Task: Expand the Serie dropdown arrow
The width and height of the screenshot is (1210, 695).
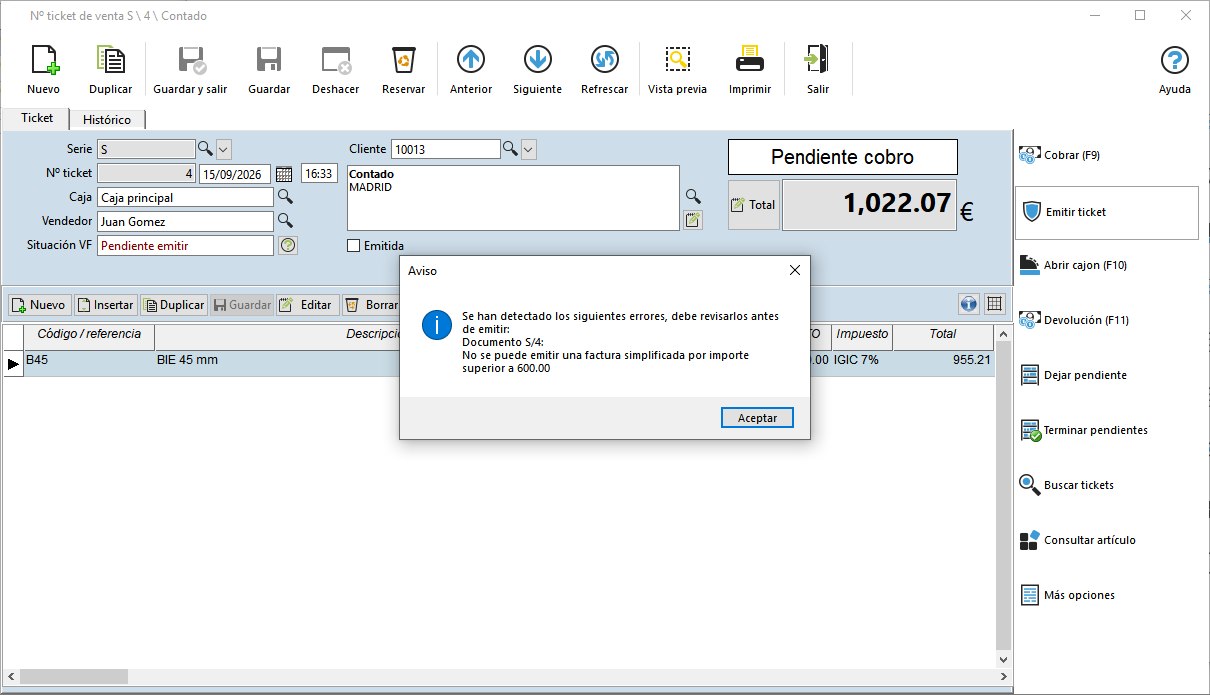Action: pyautogui.click(x=224, y=149)
